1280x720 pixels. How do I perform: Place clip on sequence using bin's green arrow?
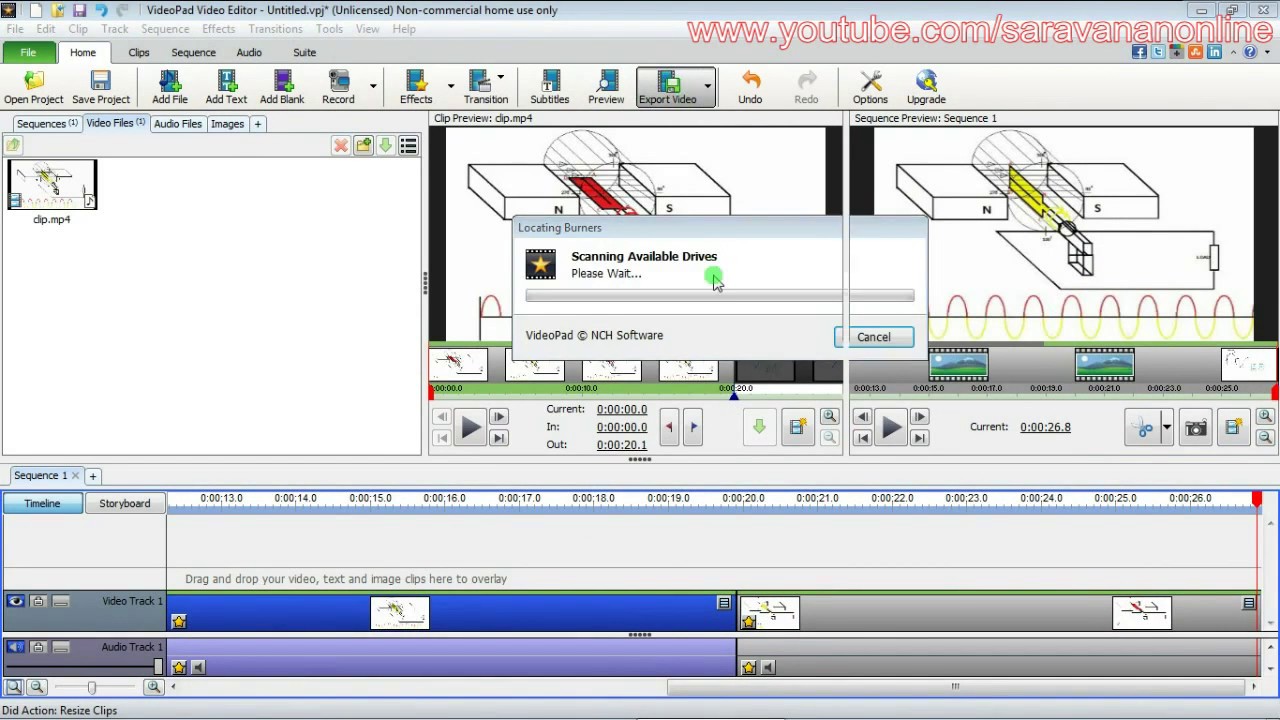tap(385, 146)
